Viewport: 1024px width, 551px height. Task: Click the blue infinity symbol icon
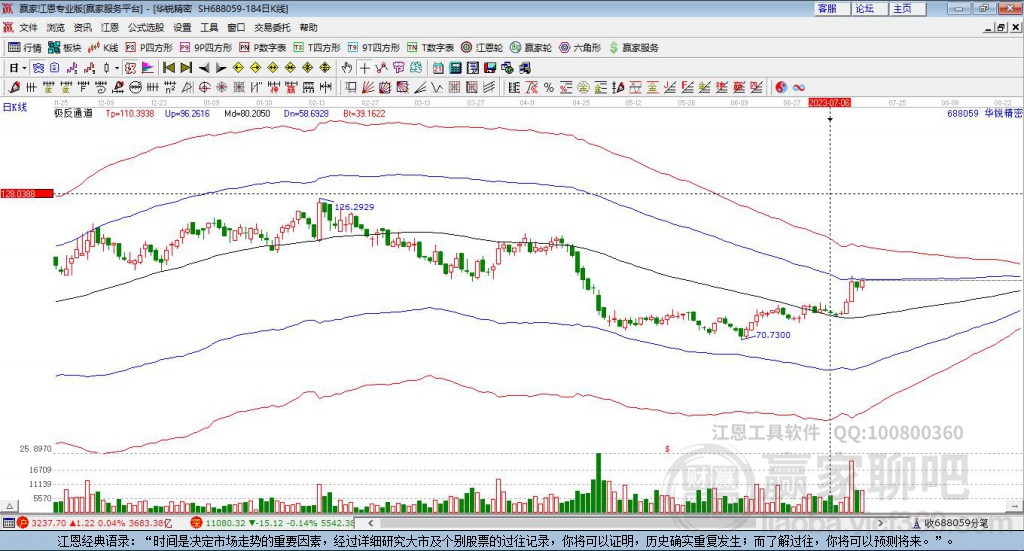(x=799, y=87)
